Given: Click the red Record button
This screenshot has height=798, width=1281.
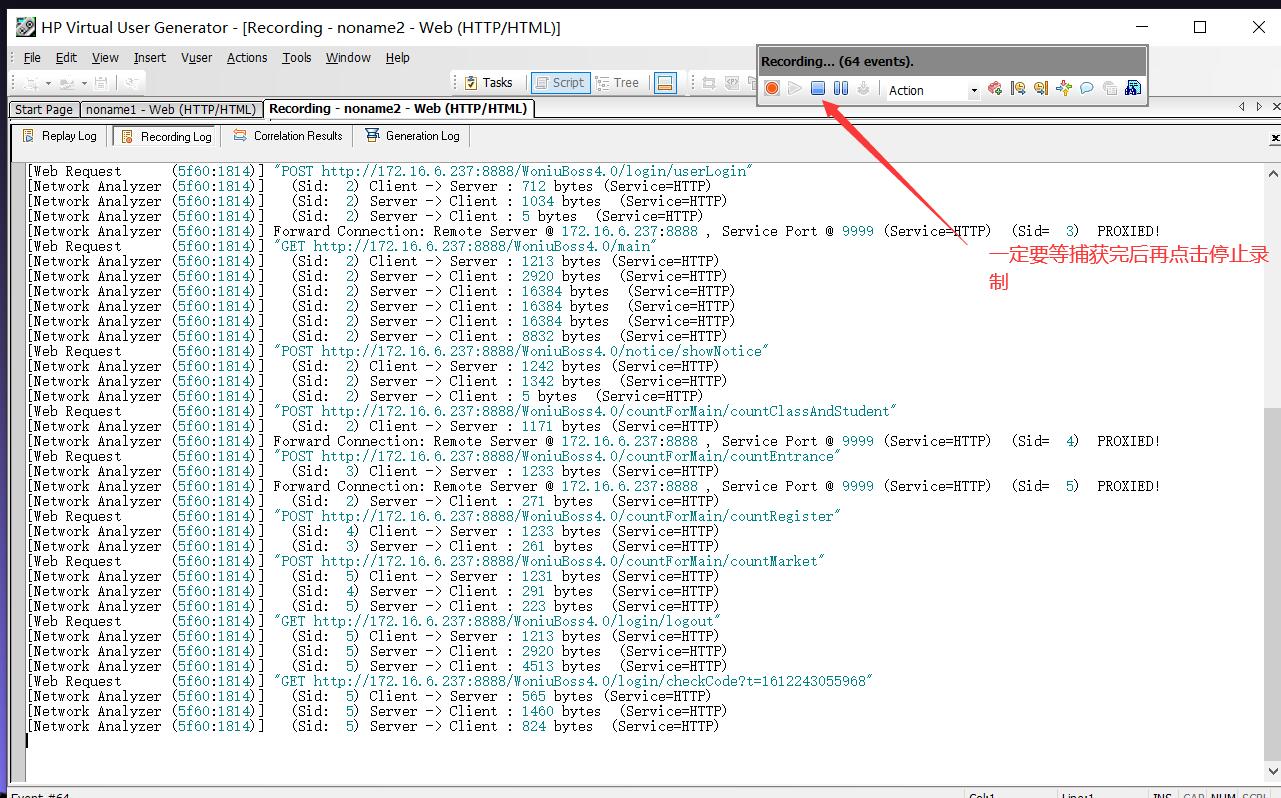Looking at the screenshot, I should pos(772,89).
